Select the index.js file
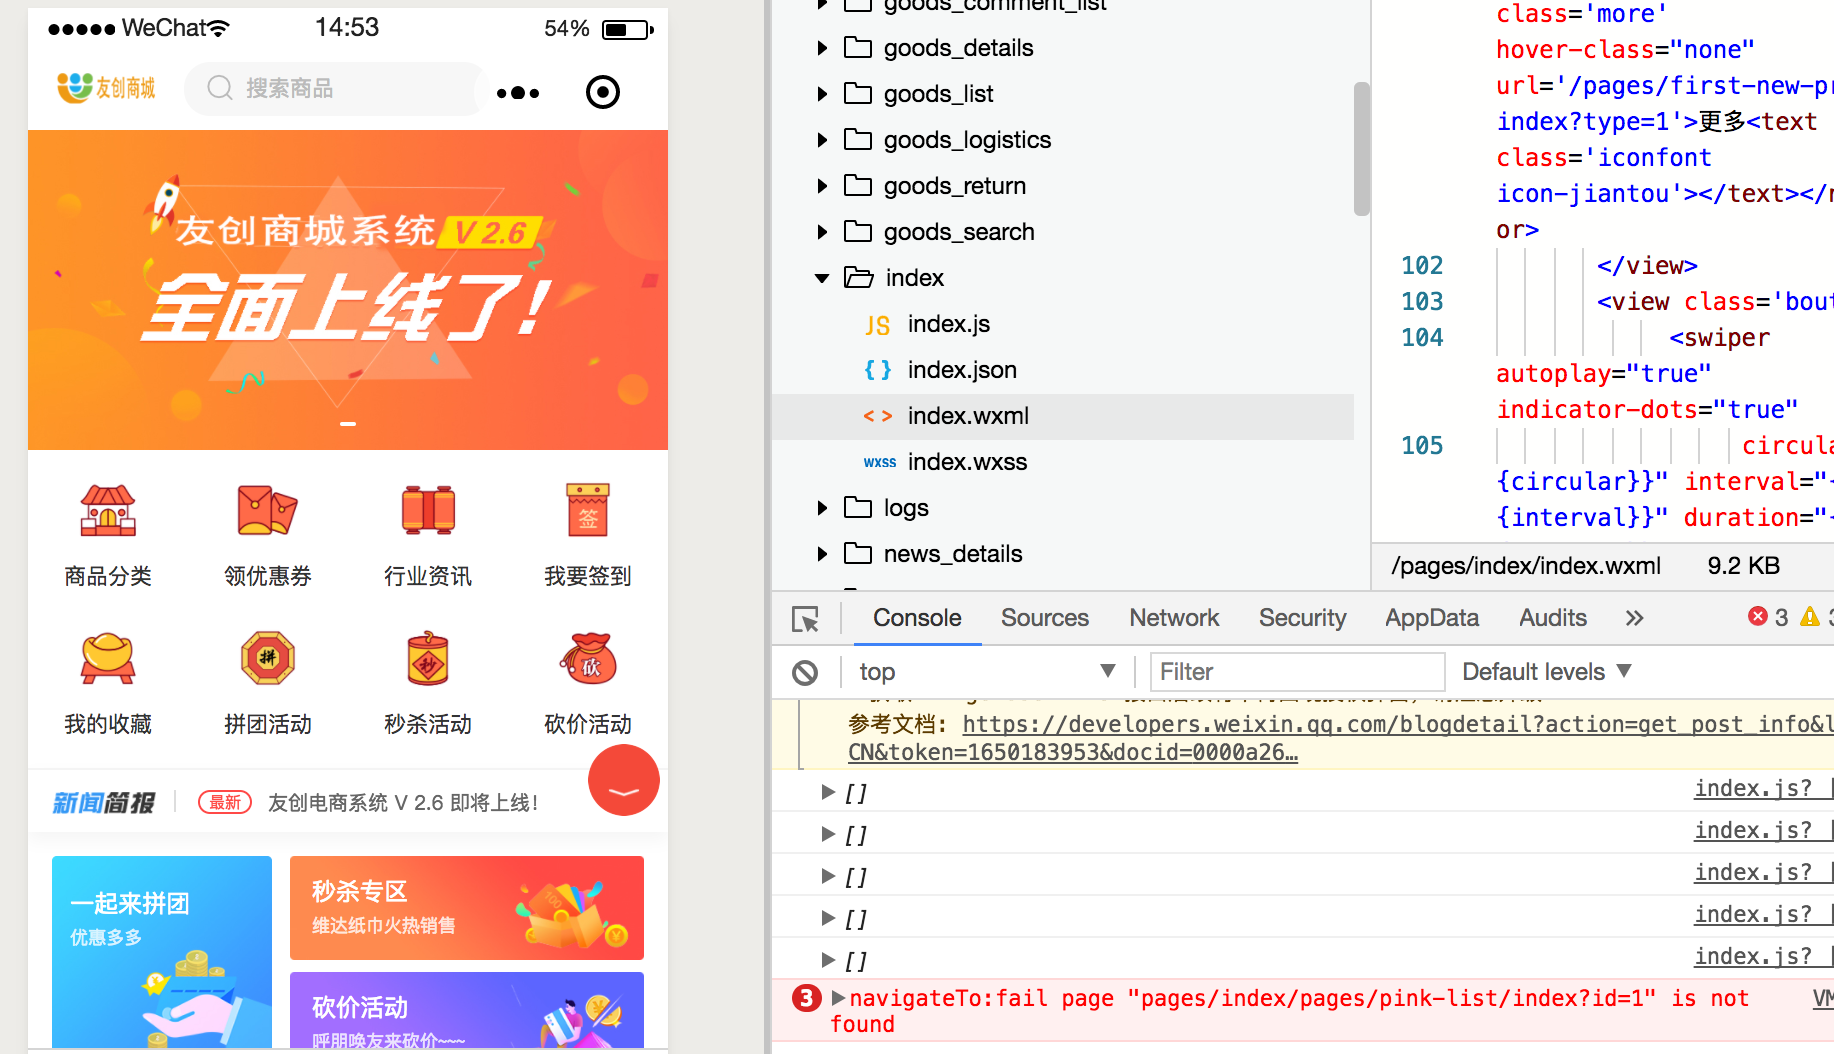This screenshot has width=1834, height=1054. pos(948,324)
